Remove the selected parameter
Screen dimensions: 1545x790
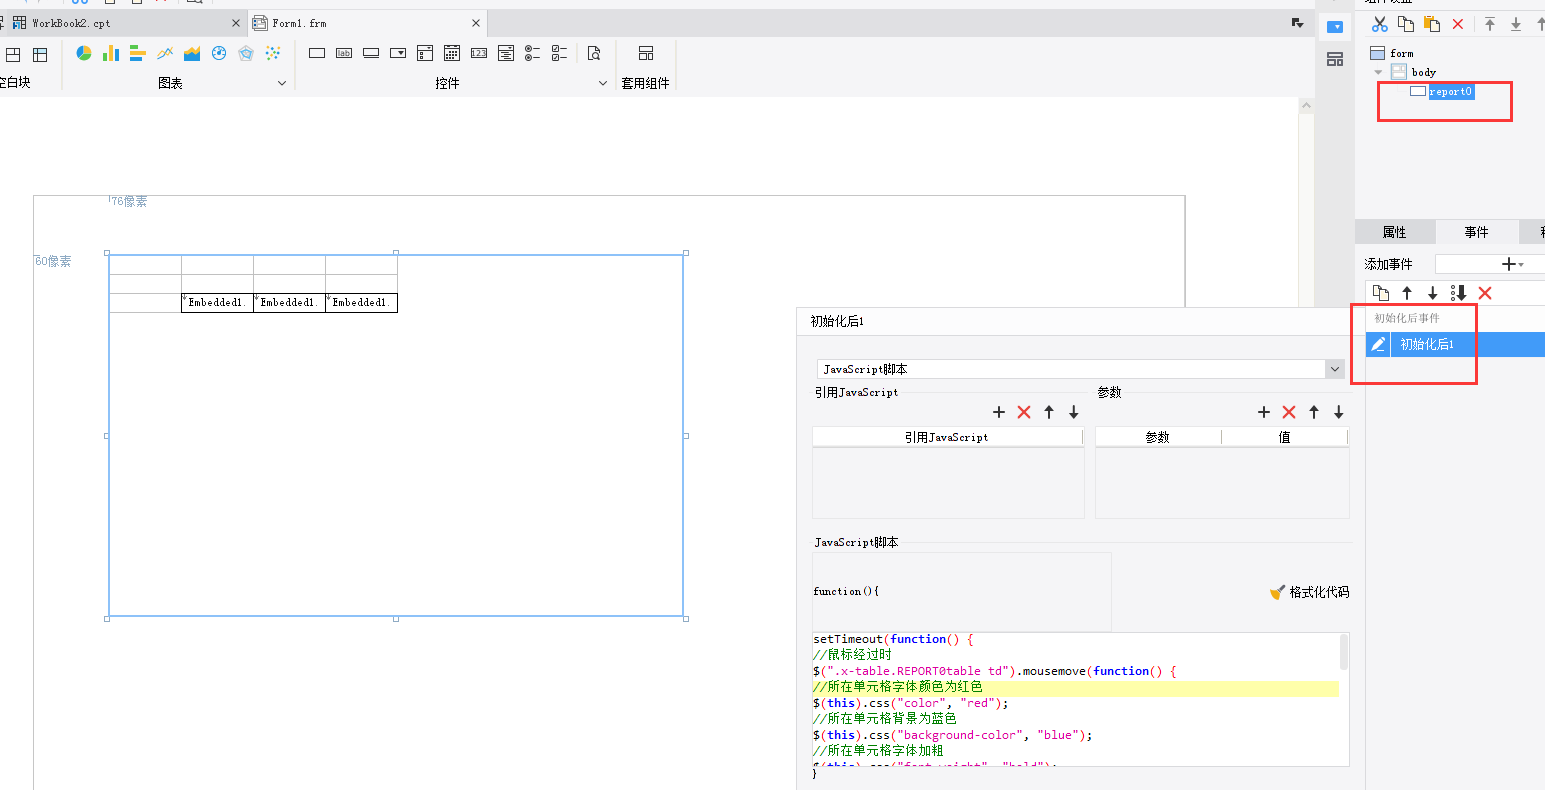click(x=1289, y=412)
